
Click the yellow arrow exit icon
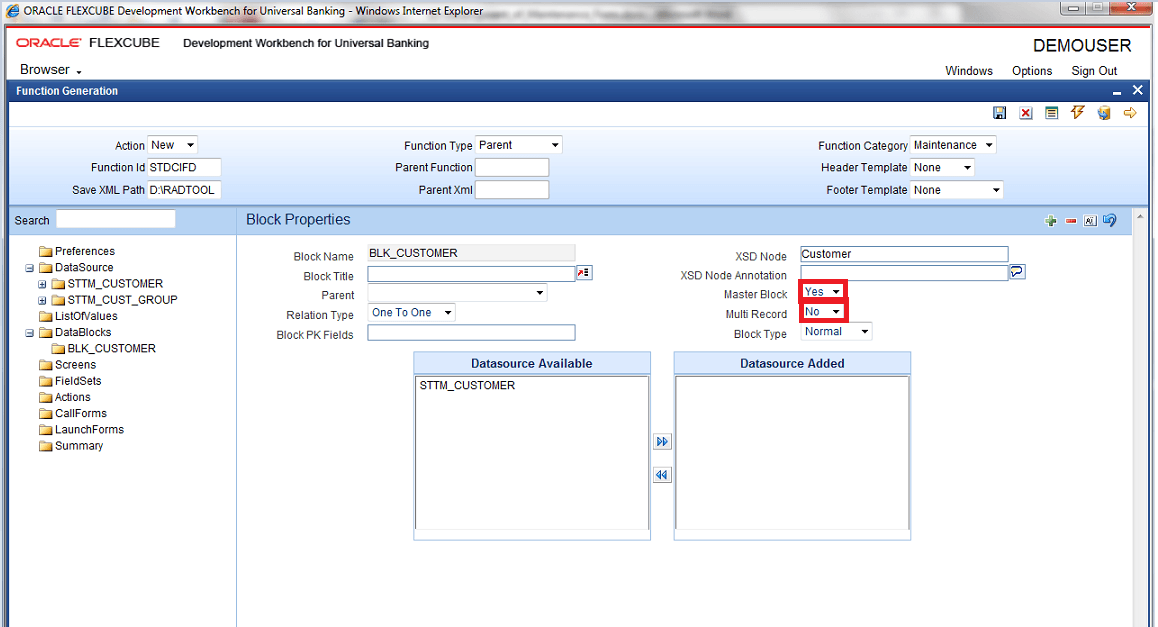coord(1130,112)
